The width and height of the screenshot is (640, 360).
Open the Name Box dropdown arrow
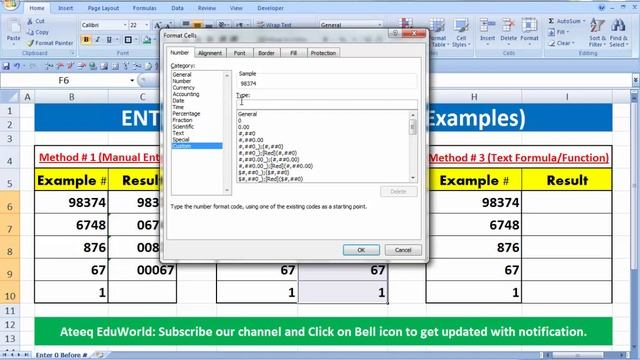[132, 80]
